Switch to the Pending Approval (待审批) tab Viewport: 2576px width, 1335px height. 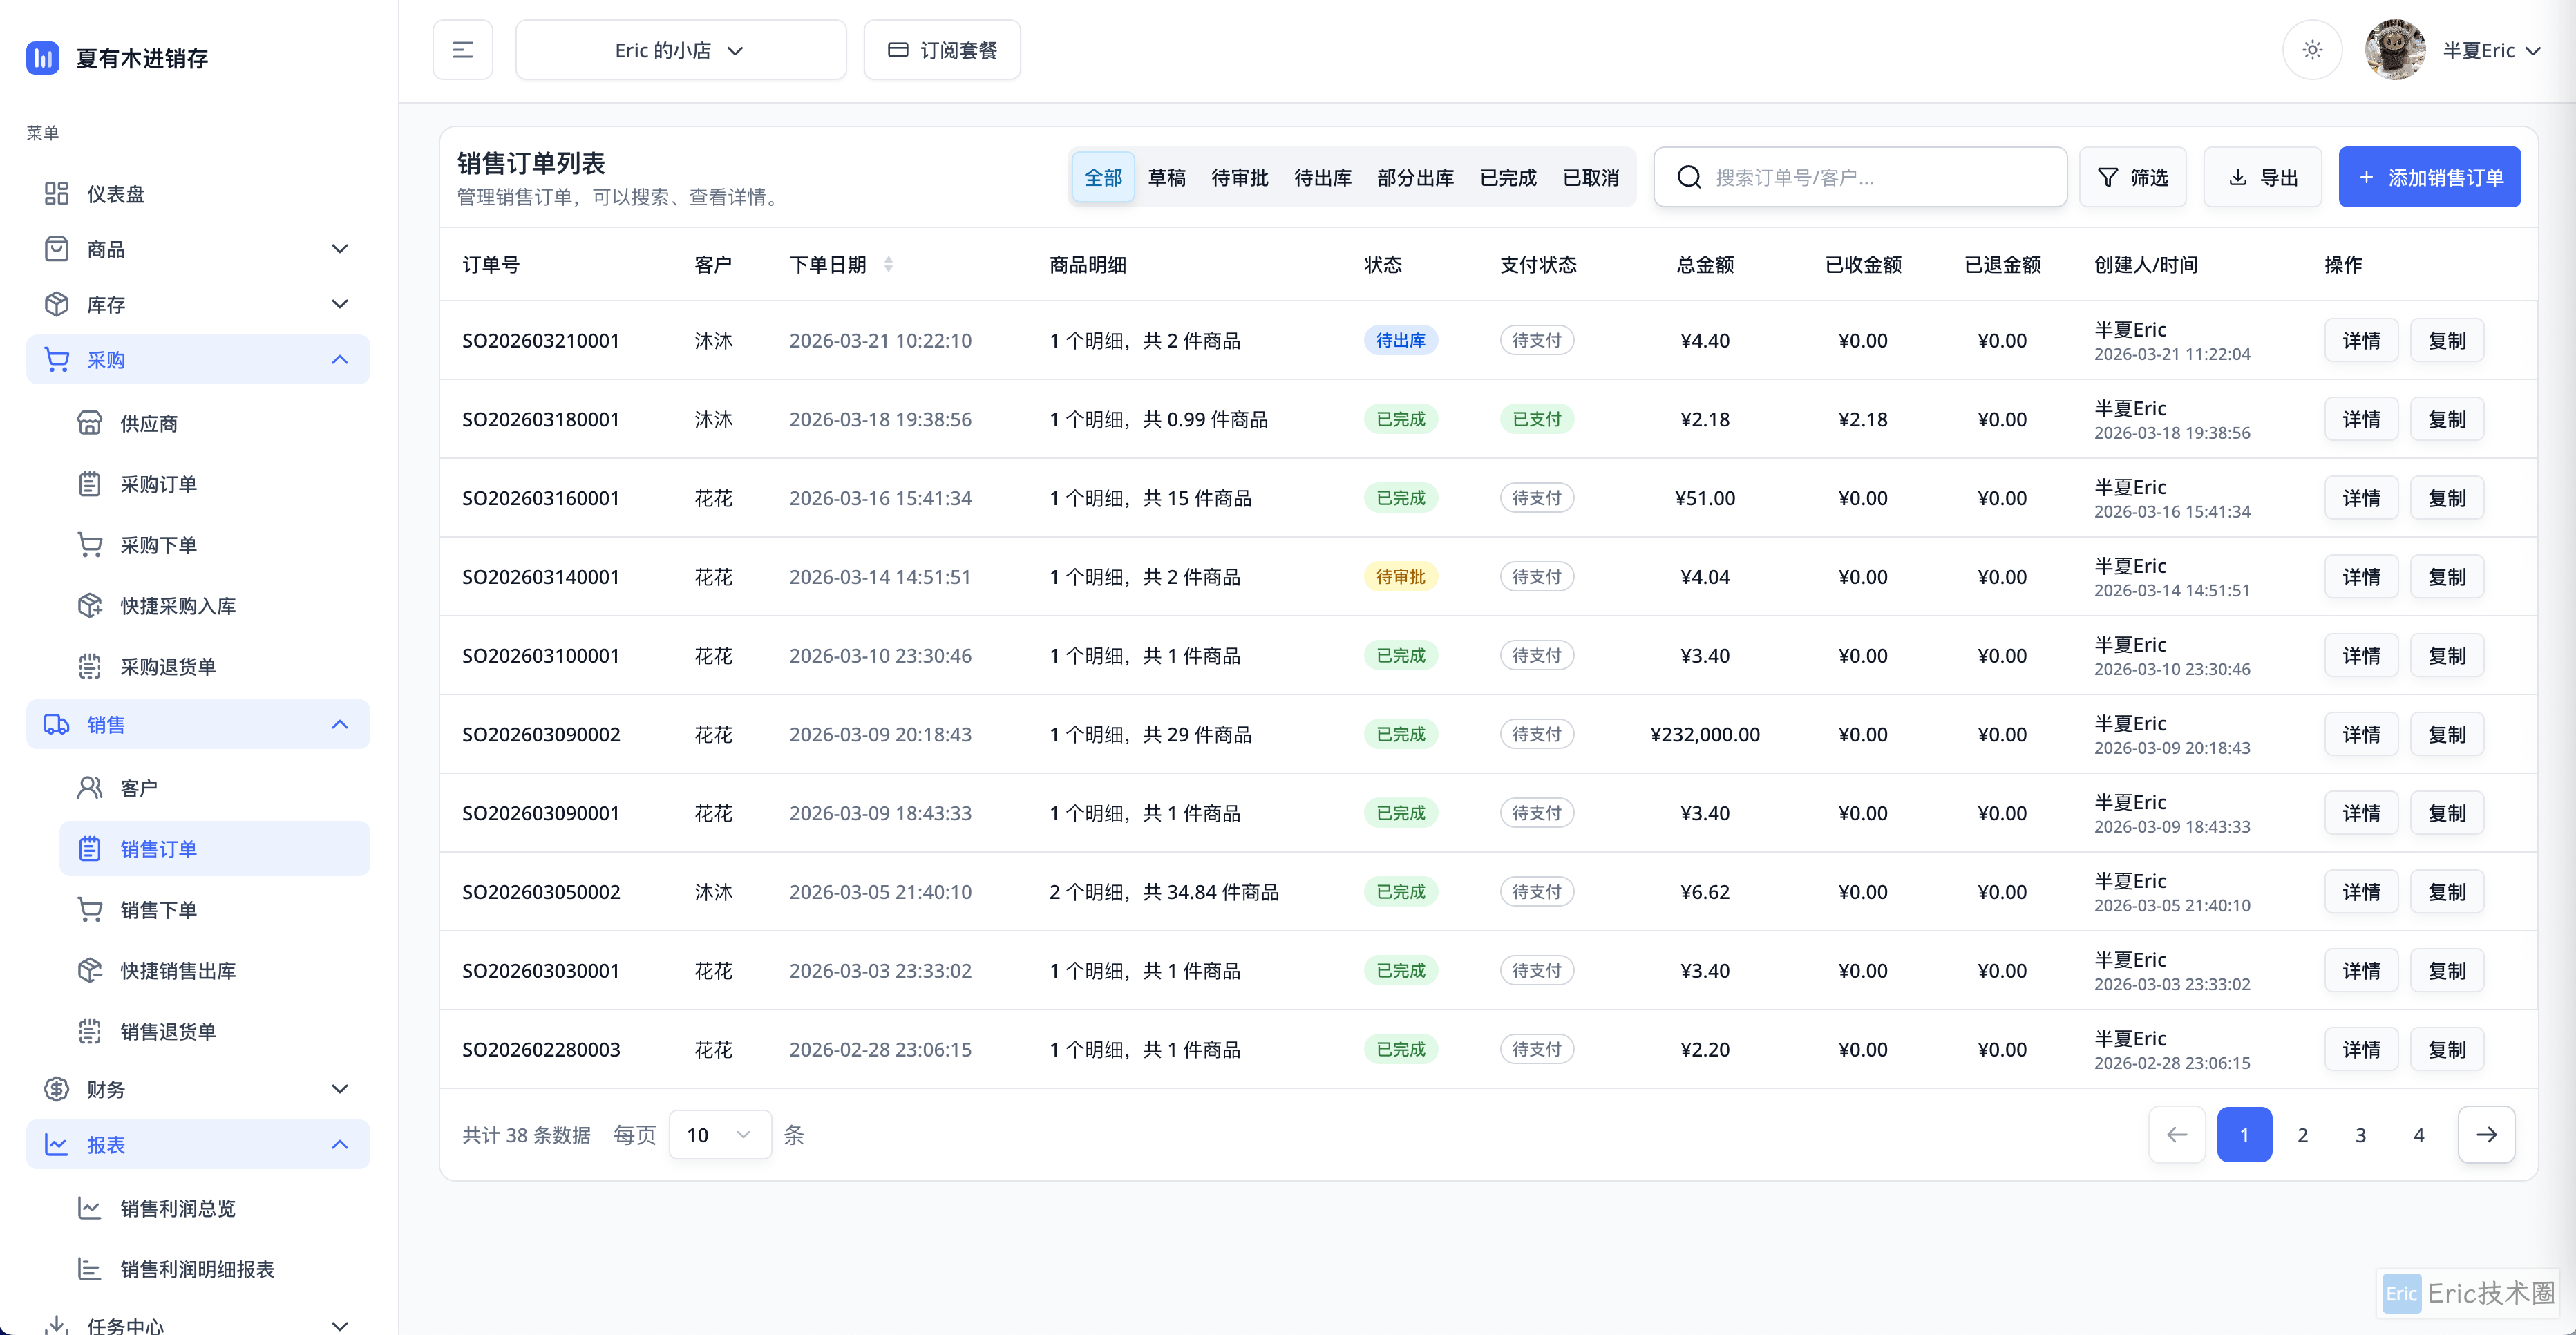click(x=1239, y=178)
